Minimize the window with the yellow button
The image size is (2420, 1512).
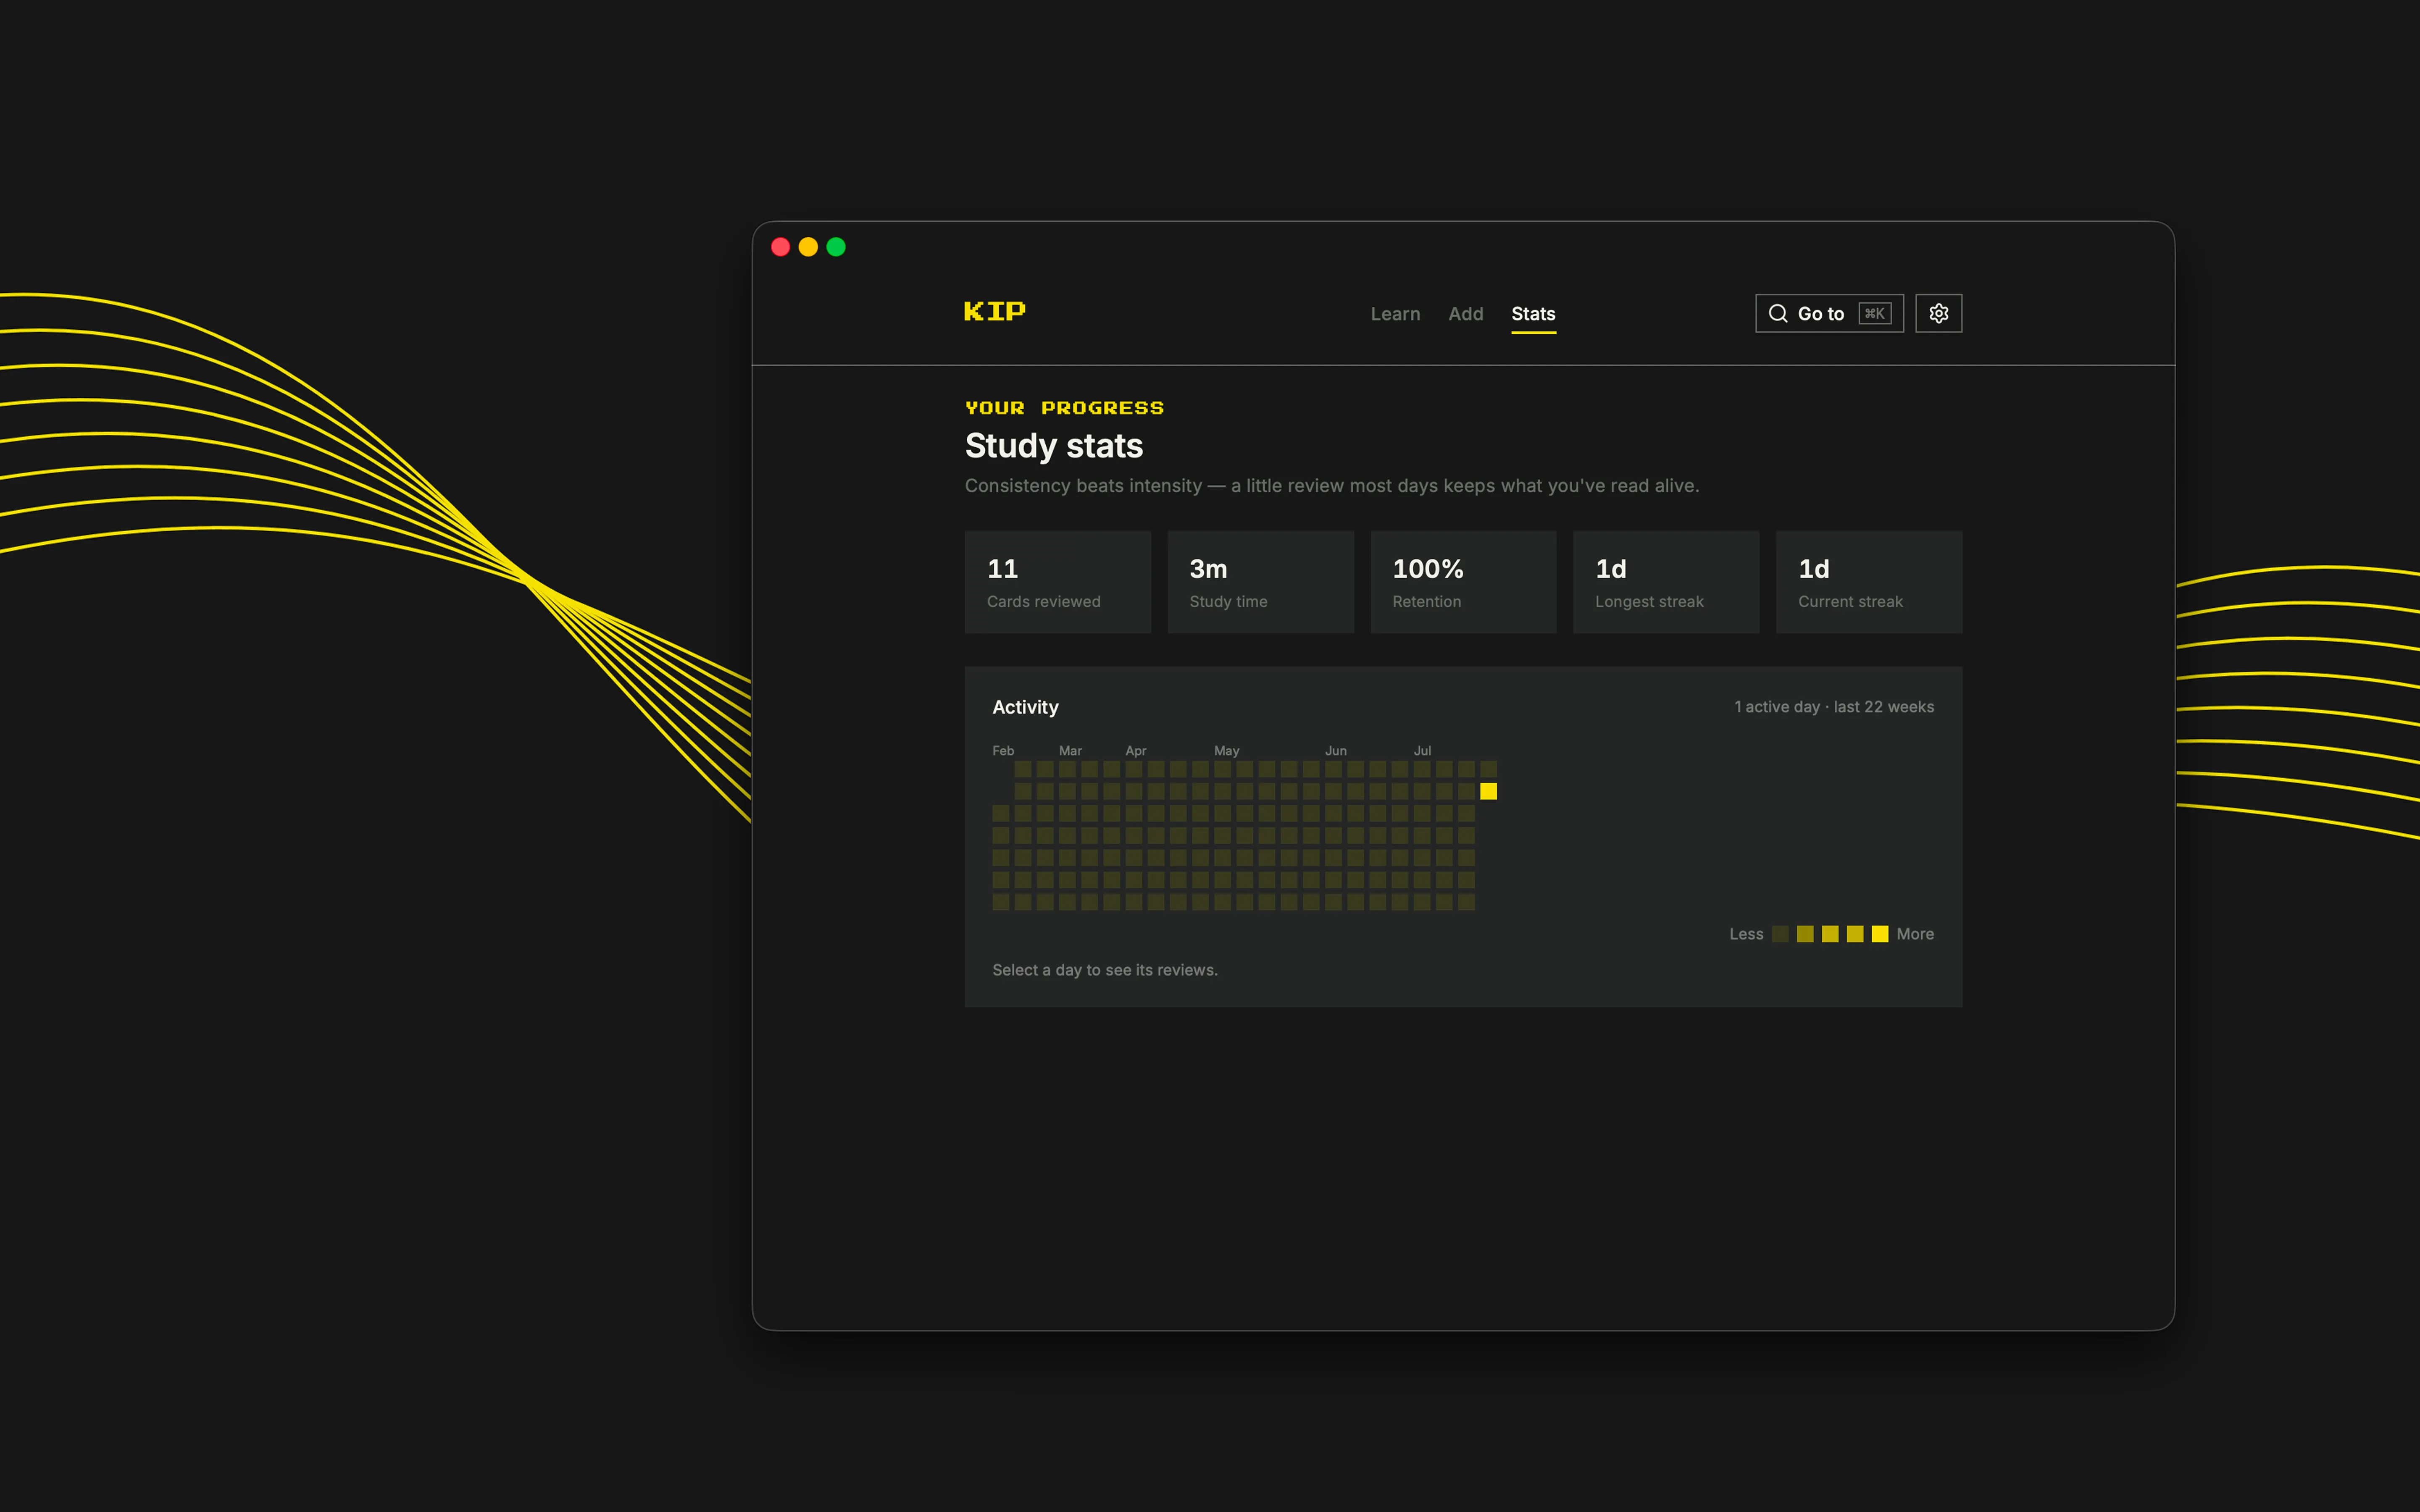click(x=808, y=247)
